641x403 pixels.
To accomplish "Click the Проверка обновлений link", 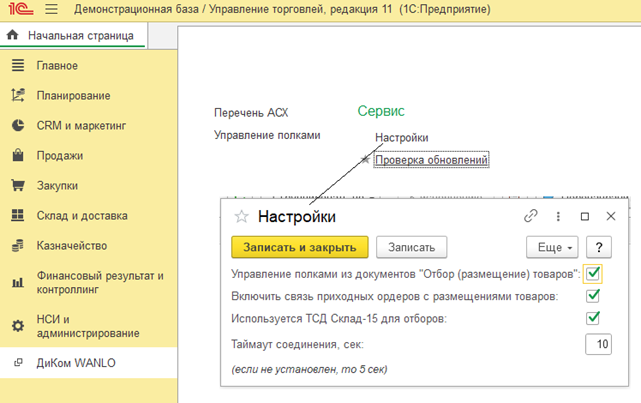I will (431, 160).
